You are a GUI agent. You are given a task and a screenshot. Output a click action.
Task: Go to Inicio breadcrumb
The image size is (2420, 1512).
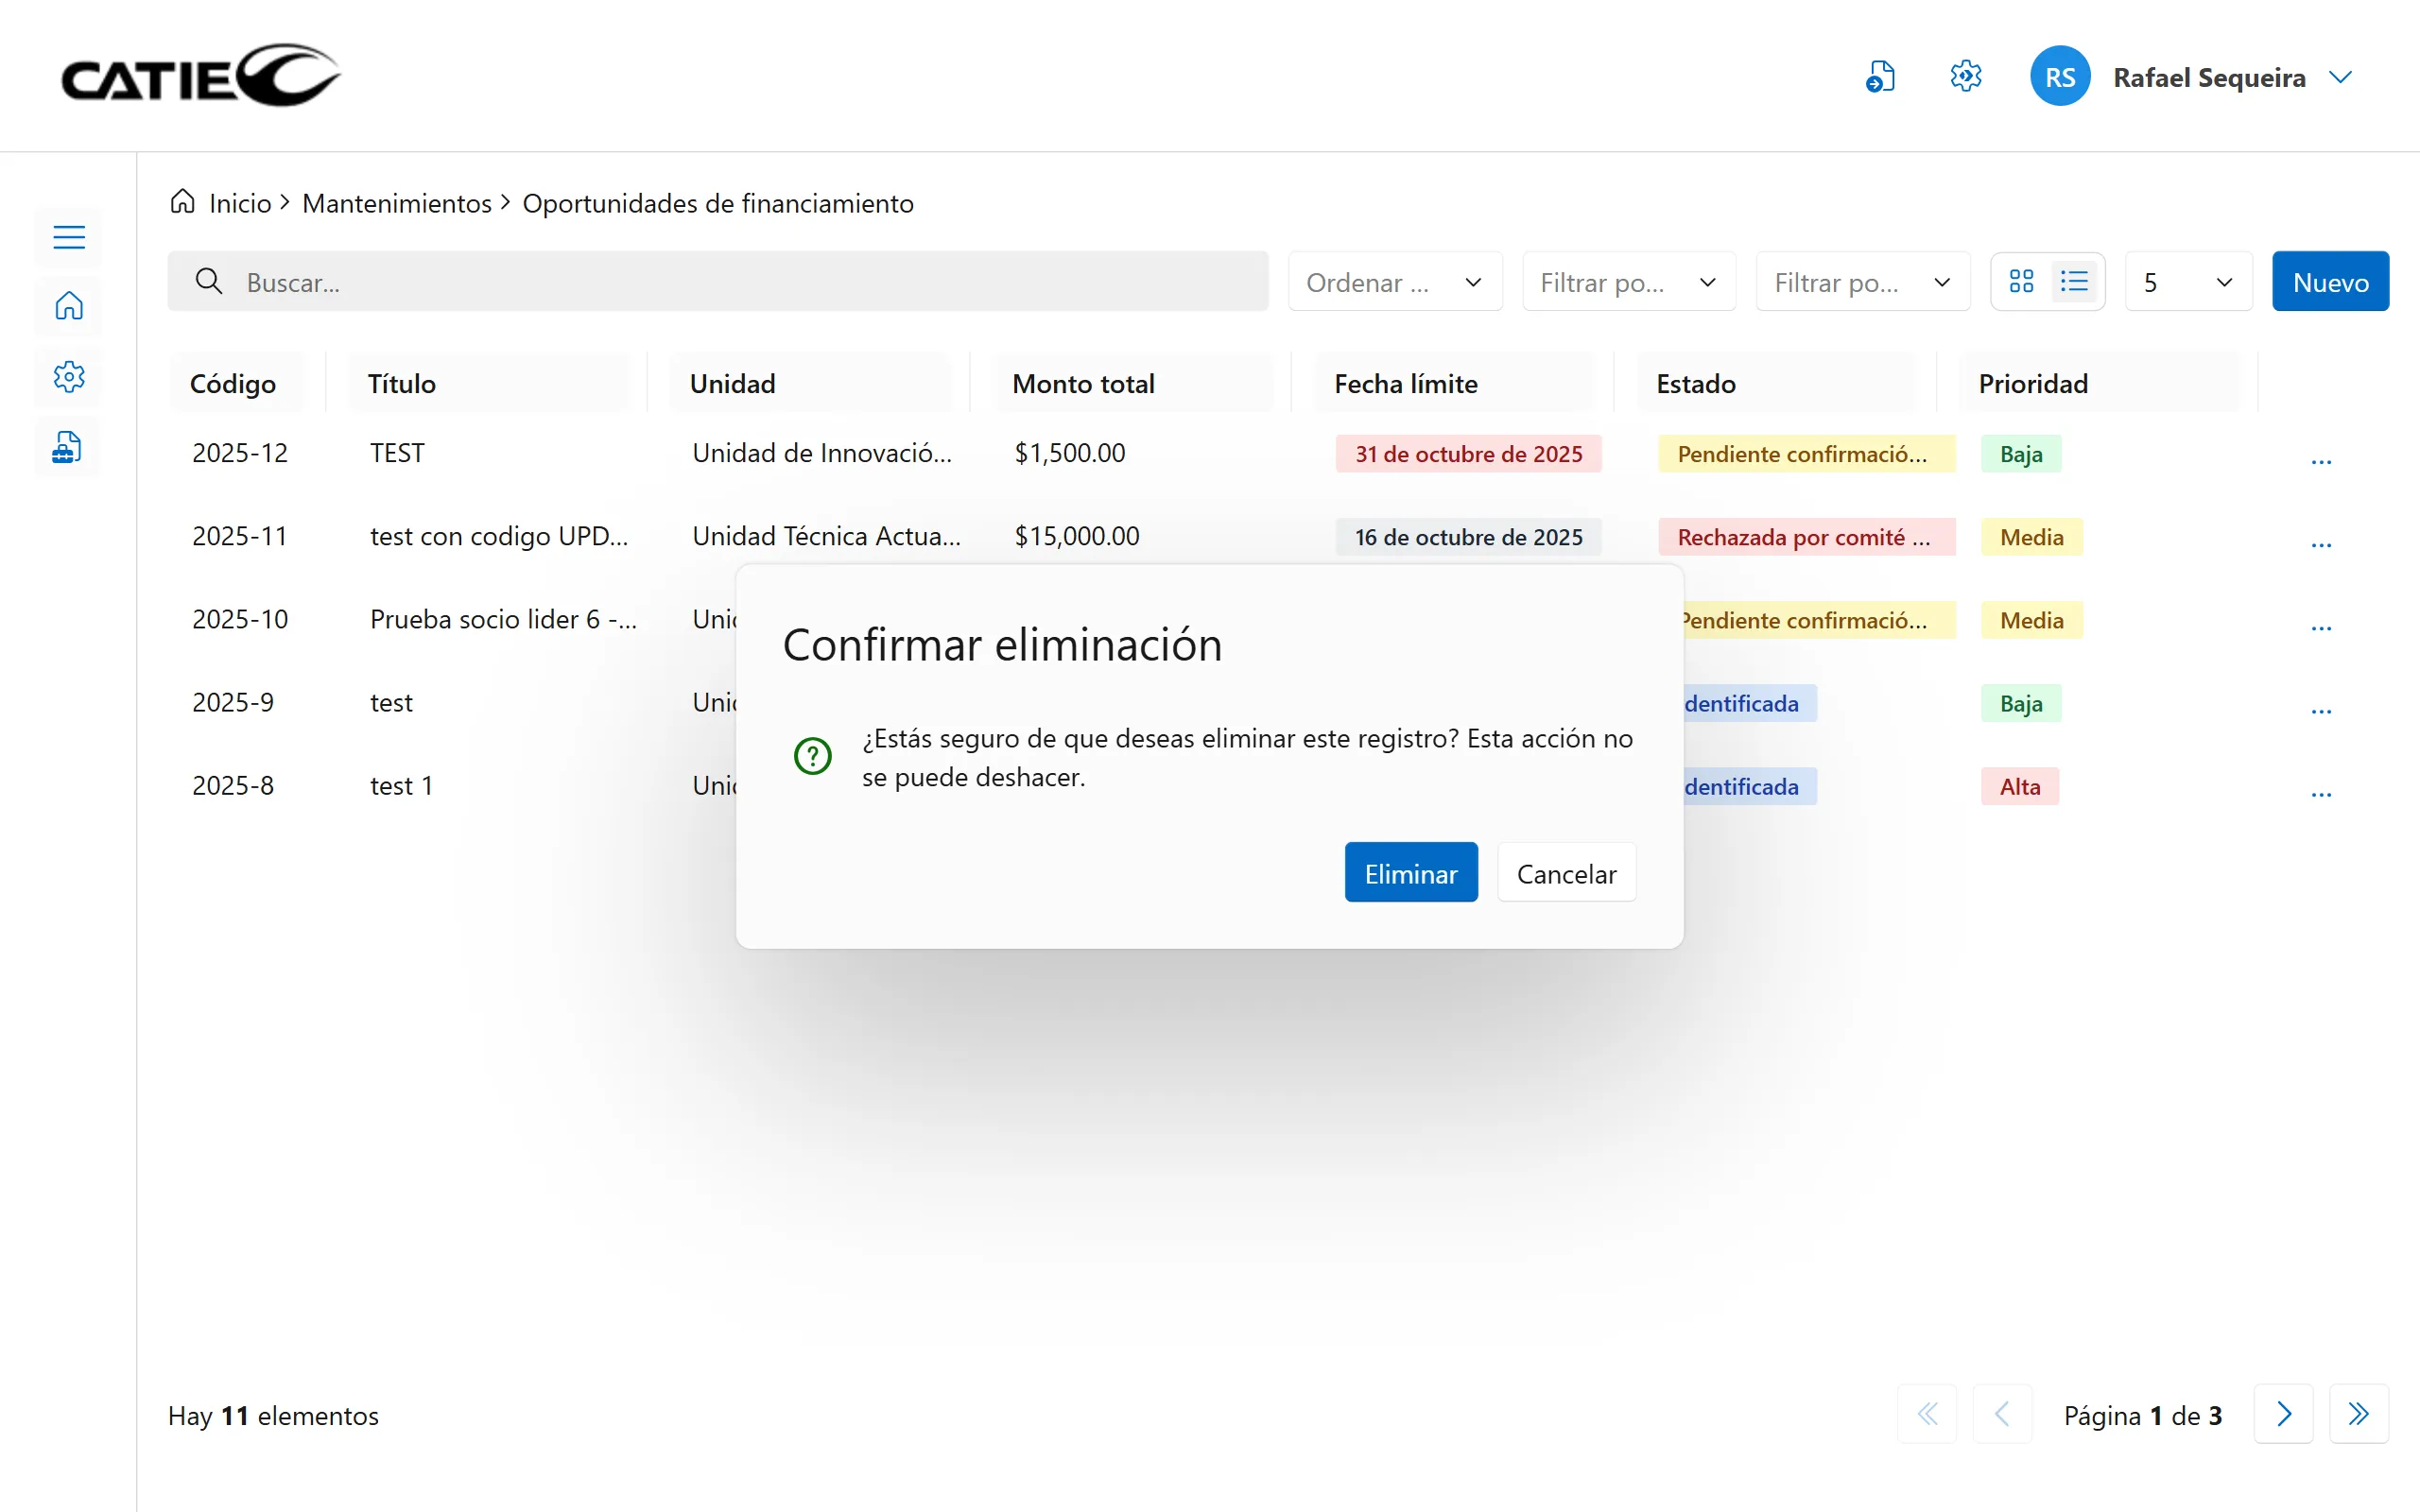(240, 203)
